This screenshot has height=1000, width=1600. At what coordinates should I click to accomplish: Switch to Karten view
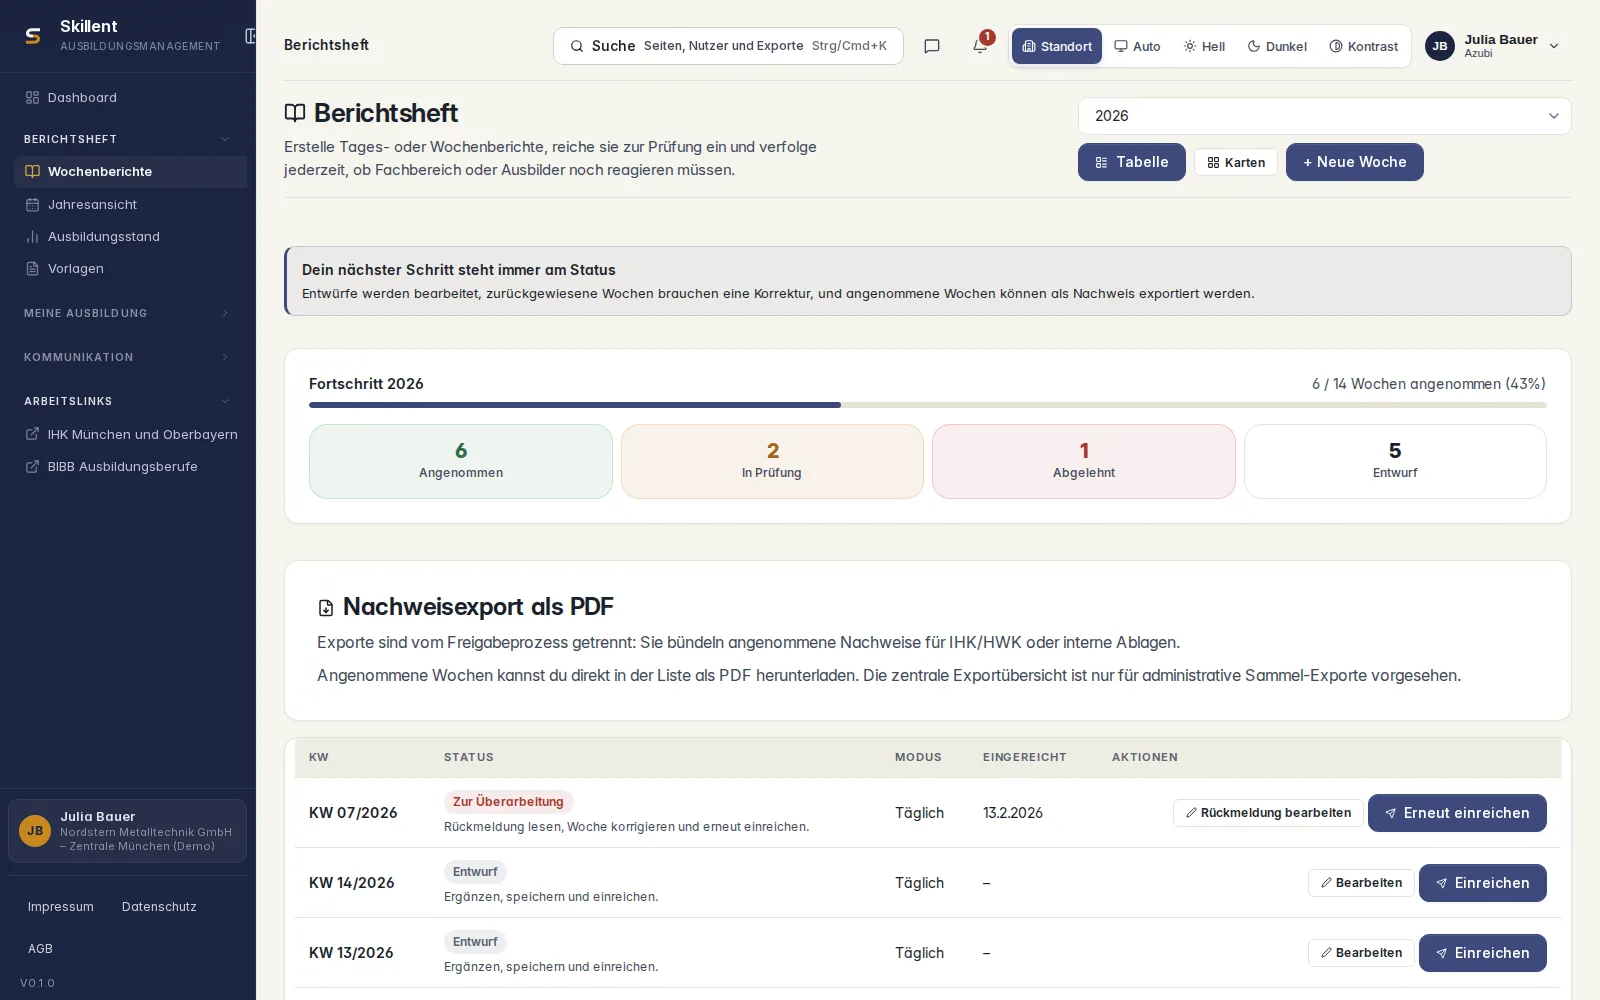tap(1236, 162)
